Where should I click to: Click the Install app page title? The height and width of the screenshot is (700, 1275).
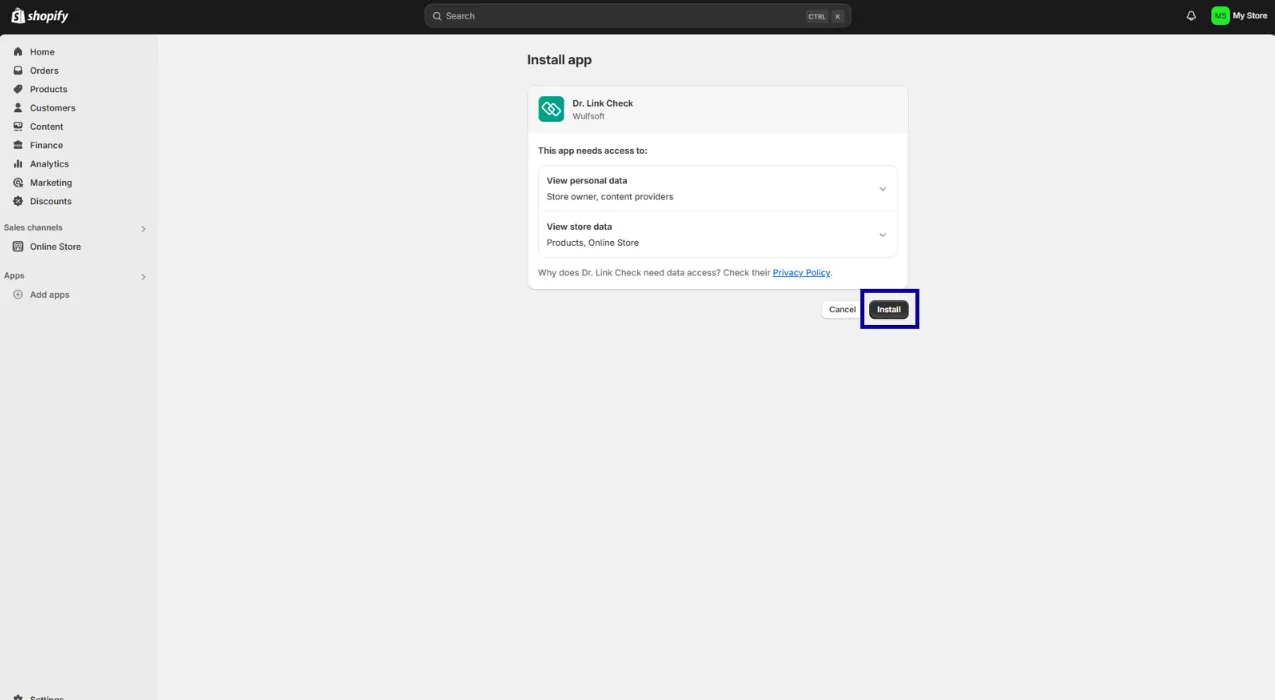click(560, 60)
